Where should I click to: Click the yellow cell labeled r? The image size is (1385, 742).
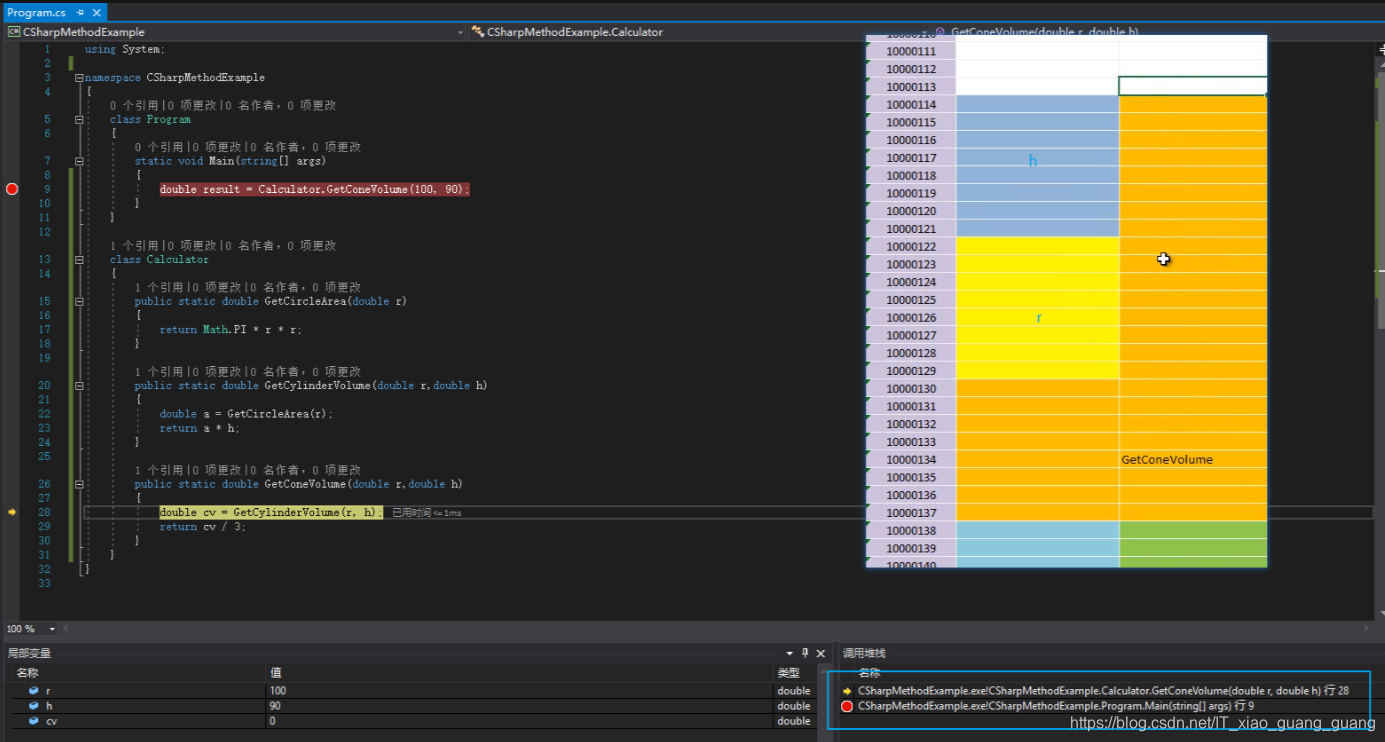(1037, 308)
